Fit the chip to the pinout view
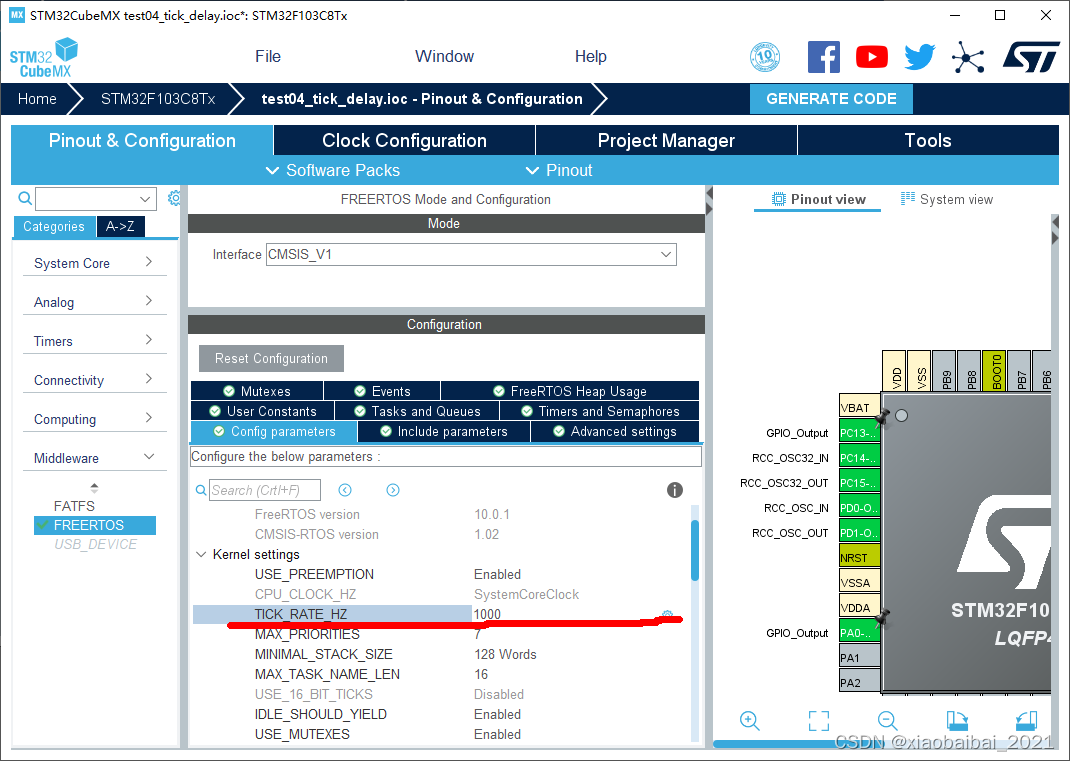 click(x=817, y=721)
